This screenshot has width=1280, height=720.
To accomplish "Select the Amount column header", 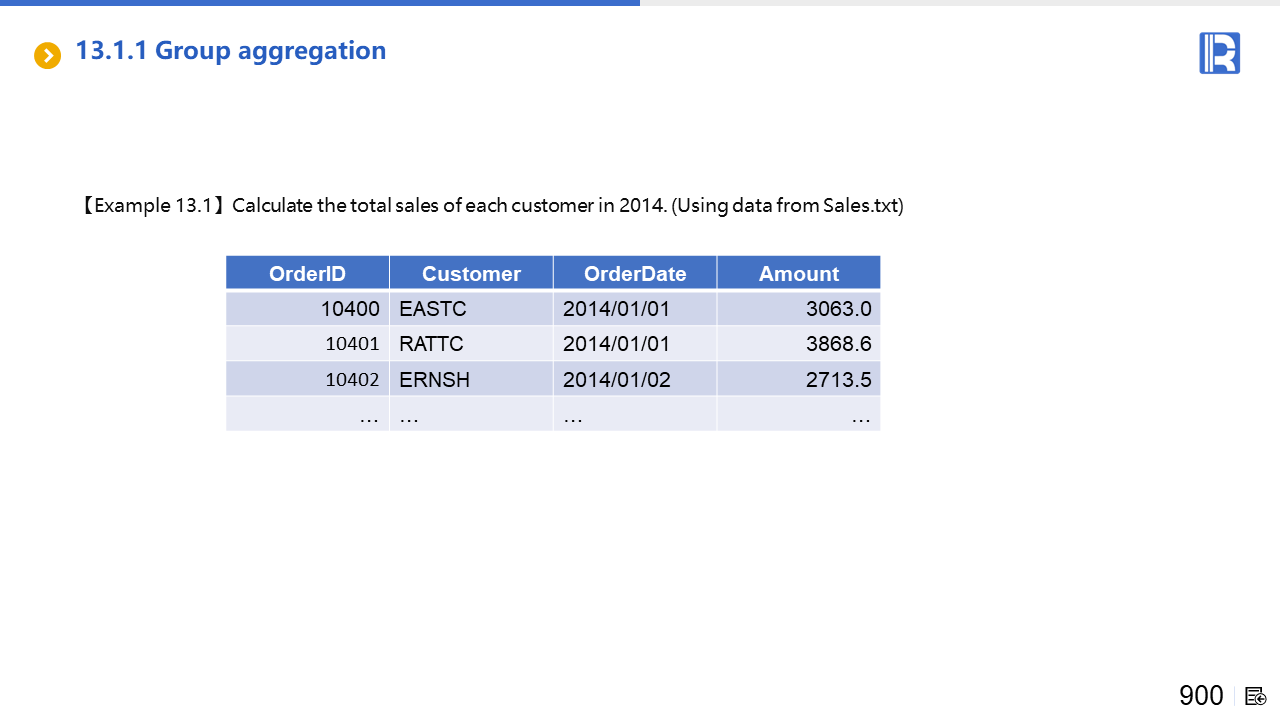I will pos(798,273).
